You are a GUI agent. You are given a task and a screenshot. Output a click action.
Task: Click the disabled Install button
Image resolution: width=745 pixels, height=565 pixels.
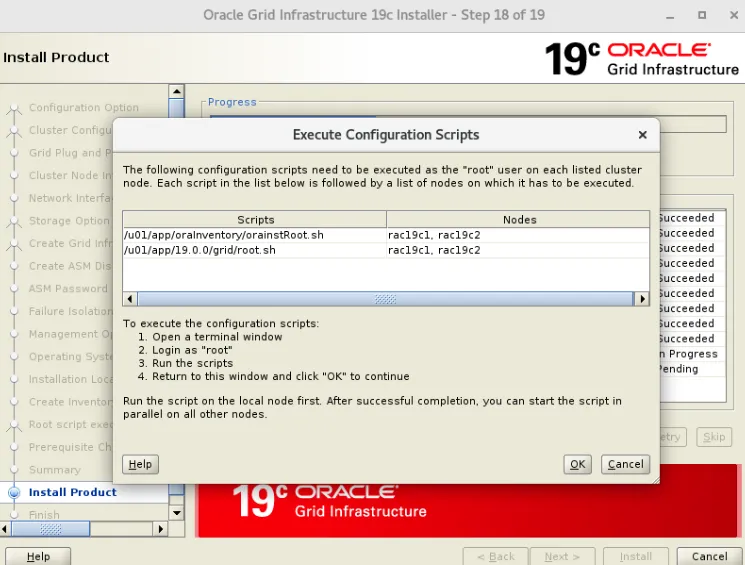tap(635, 556)
